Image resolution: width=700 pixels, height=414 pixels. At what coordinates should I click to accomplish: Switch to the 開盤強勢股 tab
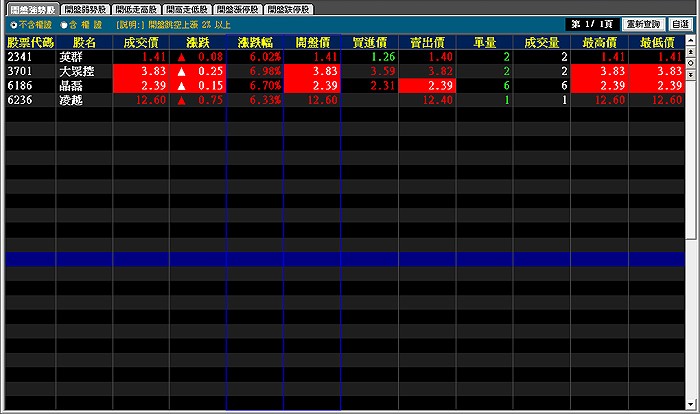[33, 9]
